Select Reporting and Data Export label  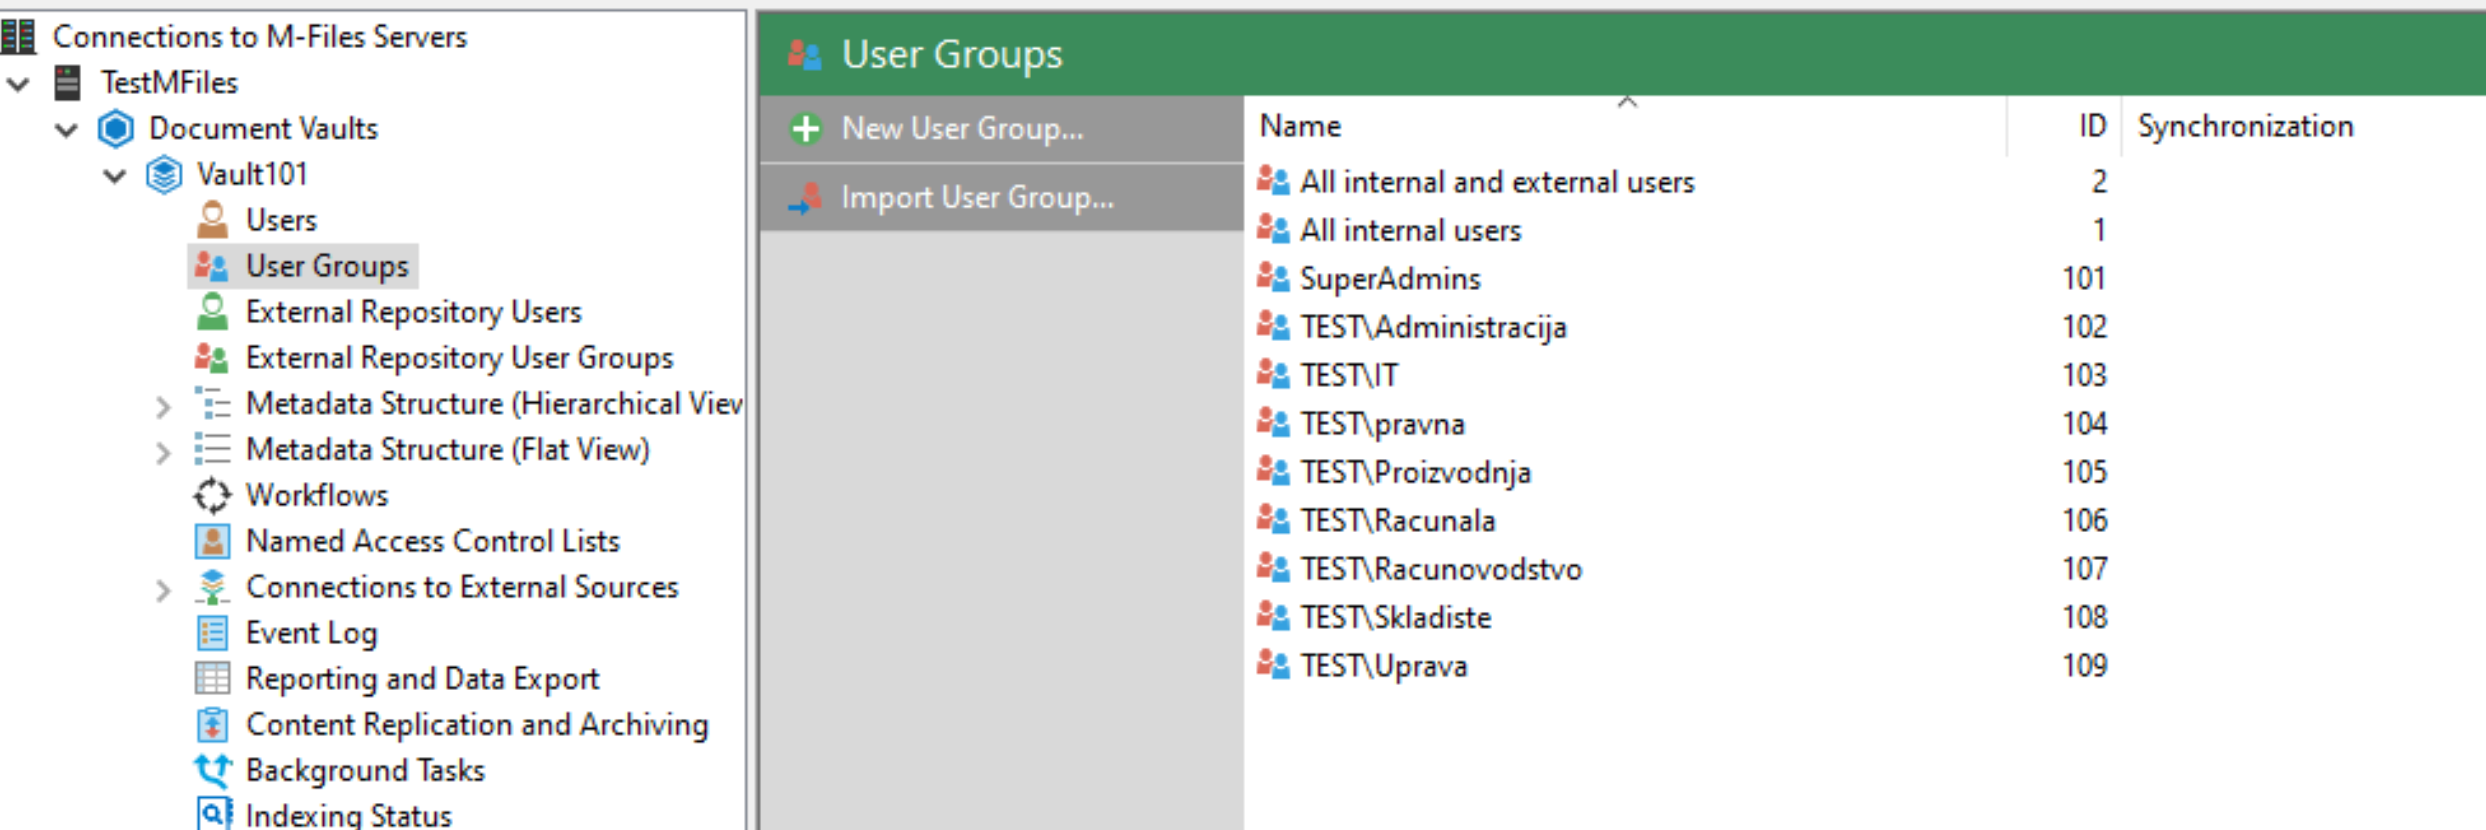pyautogui.click(x=422, y=679)
